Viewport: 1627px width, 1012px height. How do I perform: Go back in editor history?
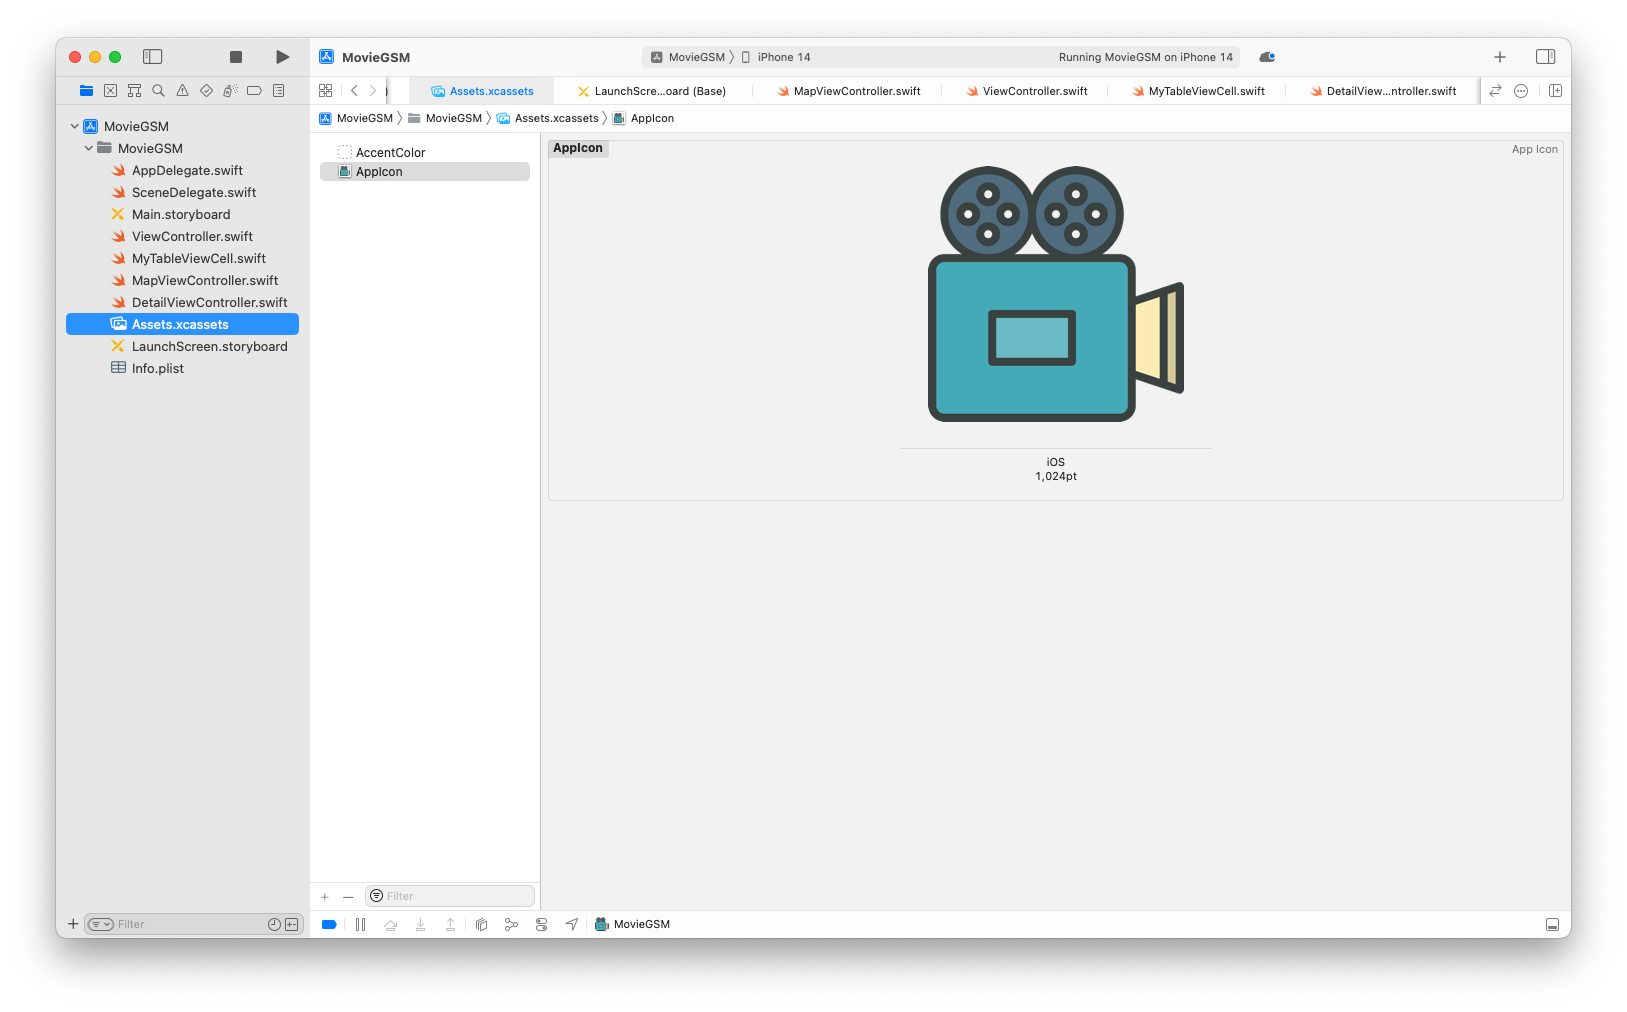point(354,91)
